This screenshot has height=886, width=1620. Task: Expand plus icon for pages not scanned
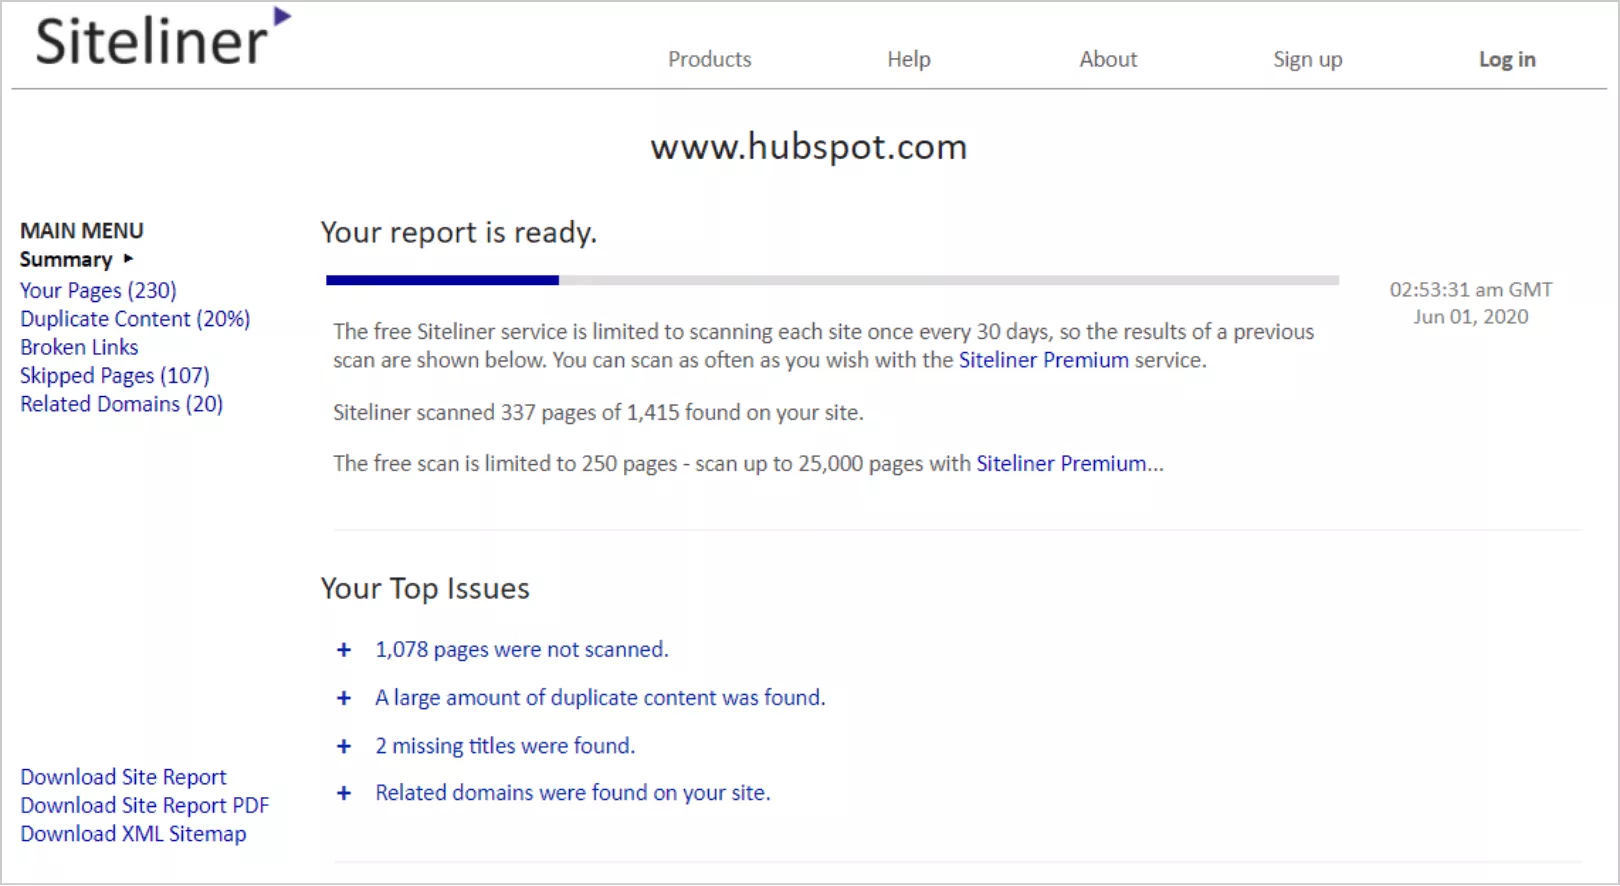pyautogui.click(x=344, y=650)
